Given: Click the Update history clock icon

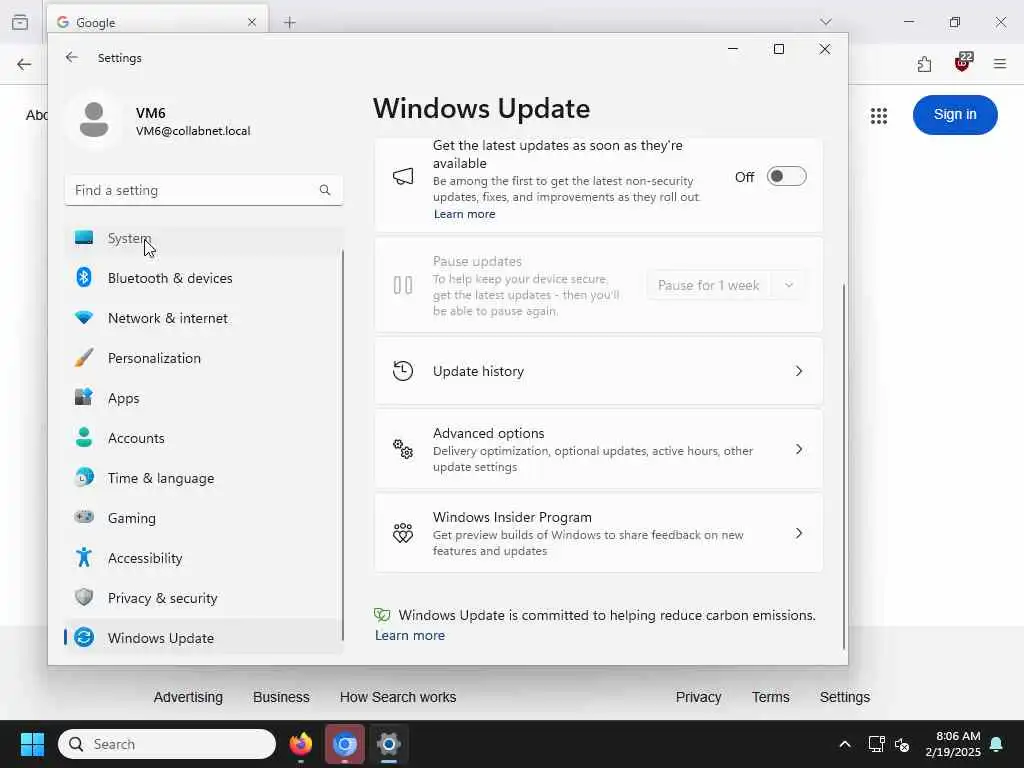Looking at the screenshot, I should coord(403,371).
